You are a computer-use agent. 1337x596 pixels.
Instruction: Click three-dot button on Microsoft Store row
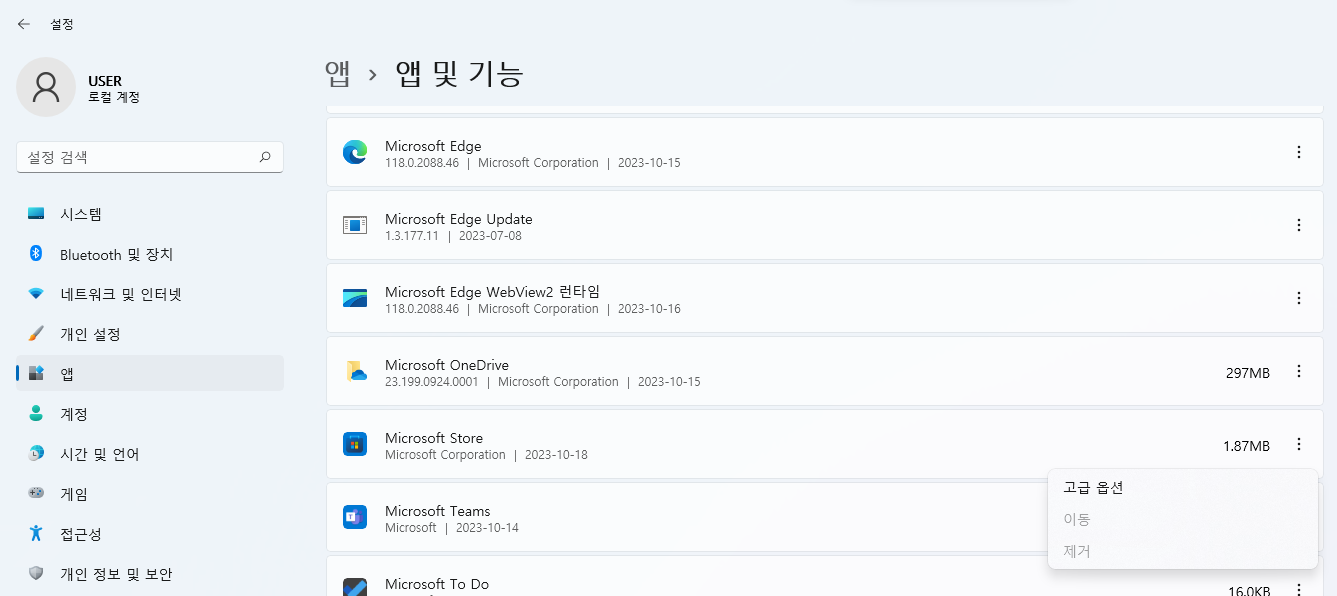click(x=1299, y=444)
